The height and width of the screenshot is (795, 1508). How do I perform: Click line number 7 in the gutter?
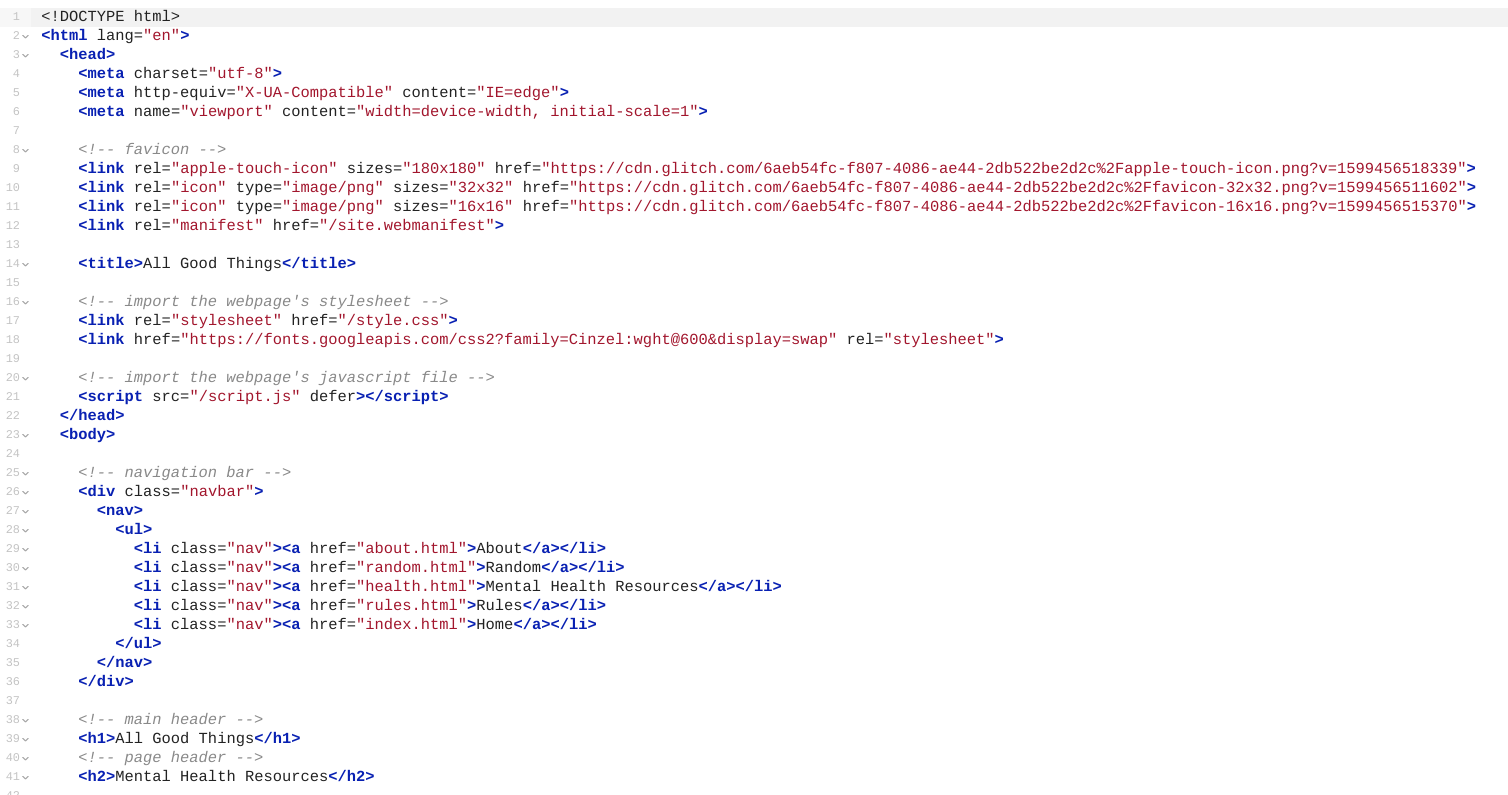[x=15, y=131]
